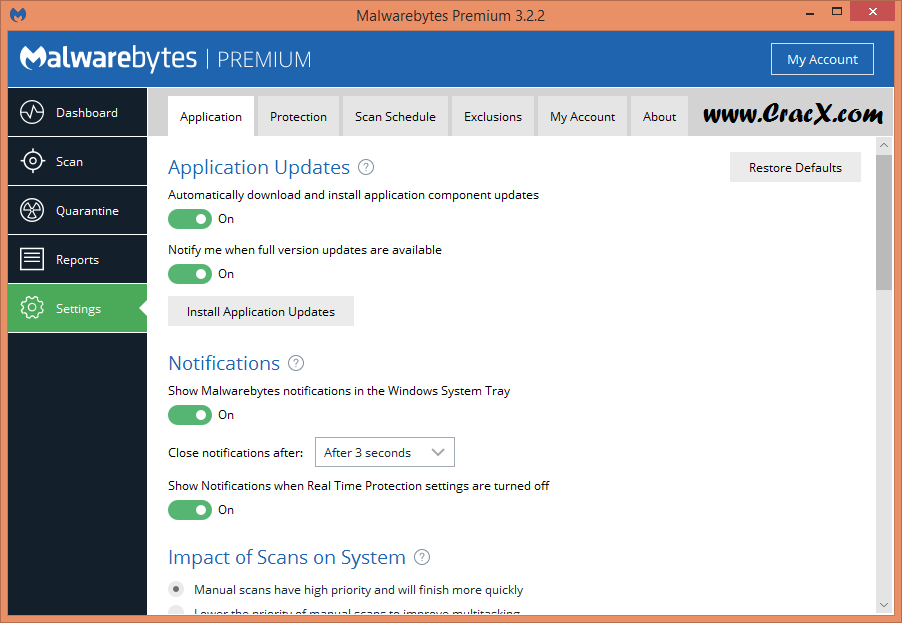
Task: Minimize the Malwarebytes window
Action: point(811,13)
